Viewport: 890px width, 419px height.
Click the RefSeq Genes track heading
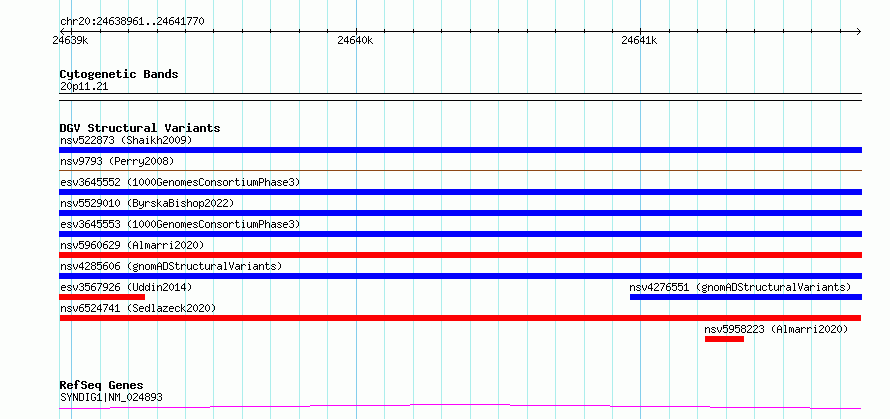102,386
